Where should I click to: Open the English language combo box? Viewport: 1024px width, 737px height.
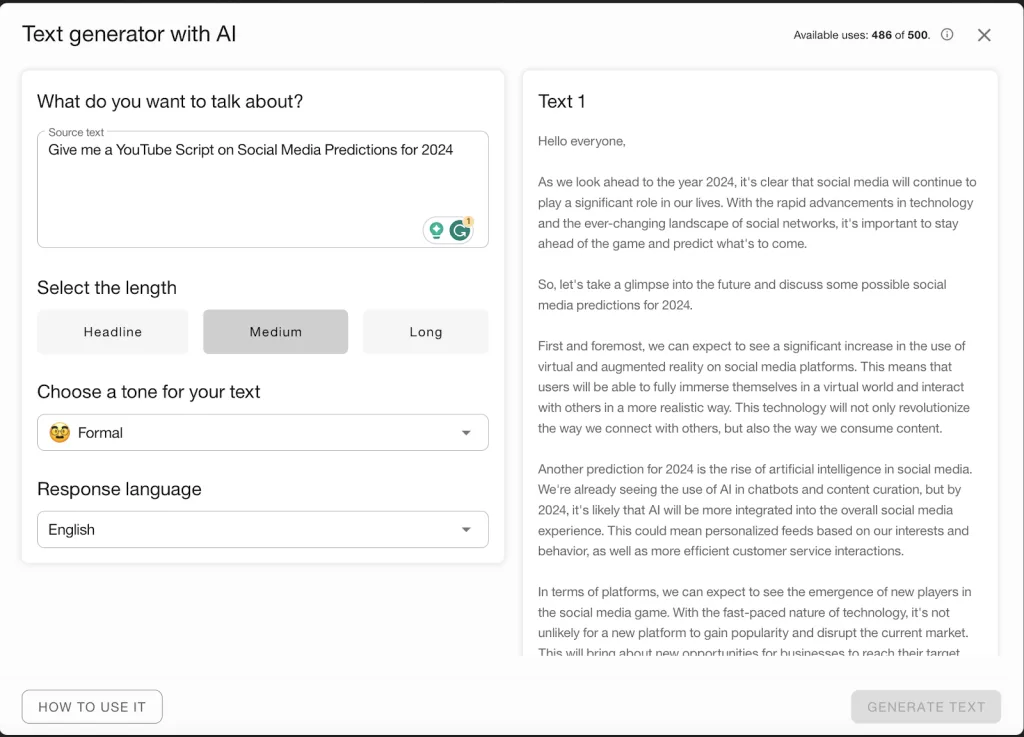[250, 530]
